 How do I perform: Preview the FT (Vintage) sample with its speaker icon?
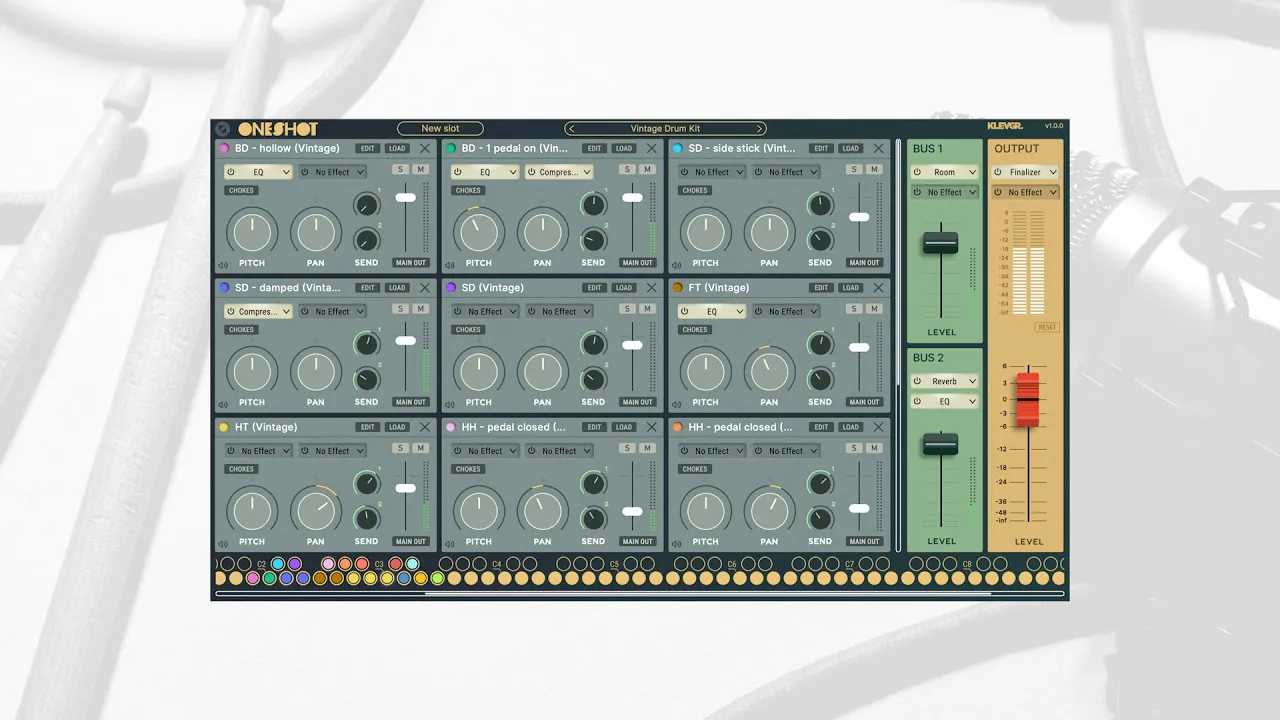pyautogui.click(x=676, y=404)
